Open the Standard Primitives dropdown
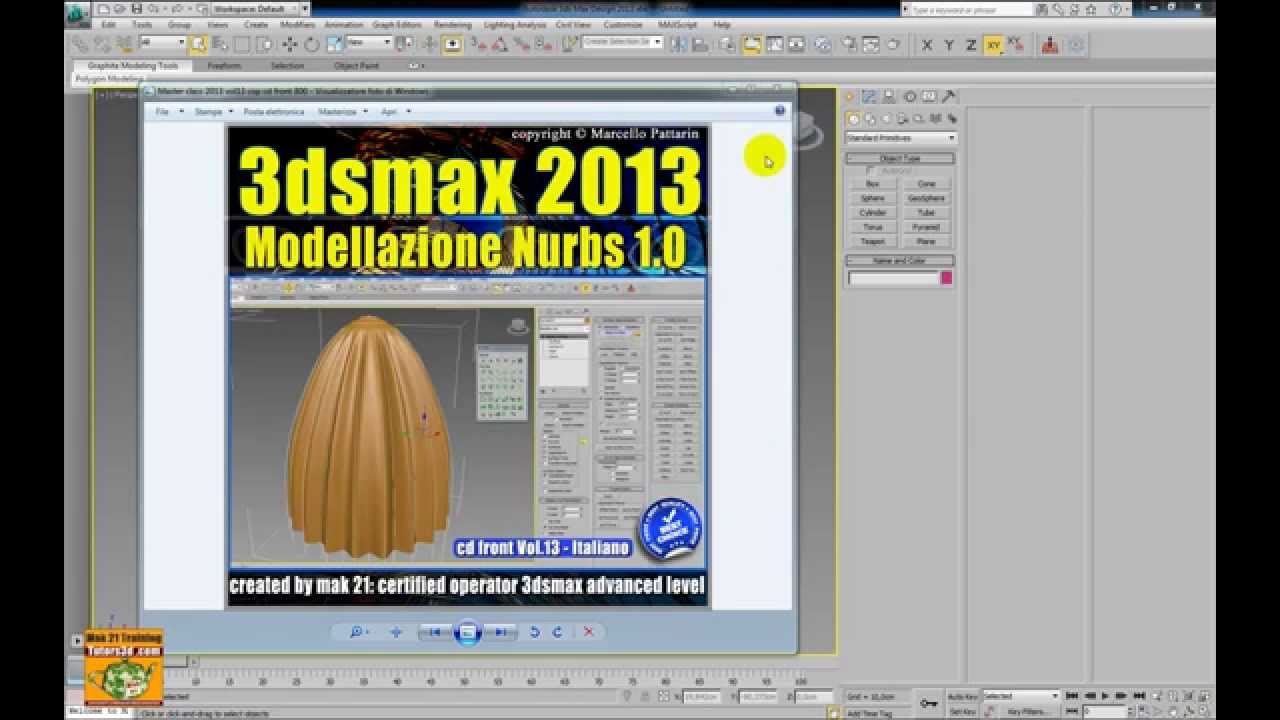Viewport: 1280px width, 720px height. [x=901, y=138]
